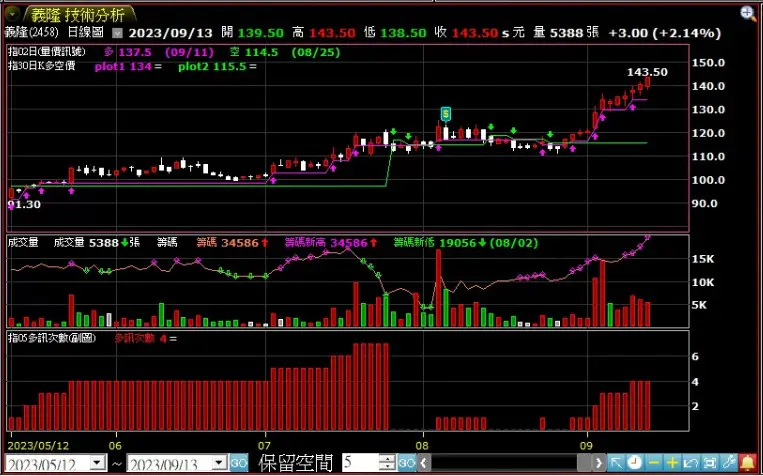Click the 07 month marker on time axis
Screen dimensions: 763x476
pos(265,445)
